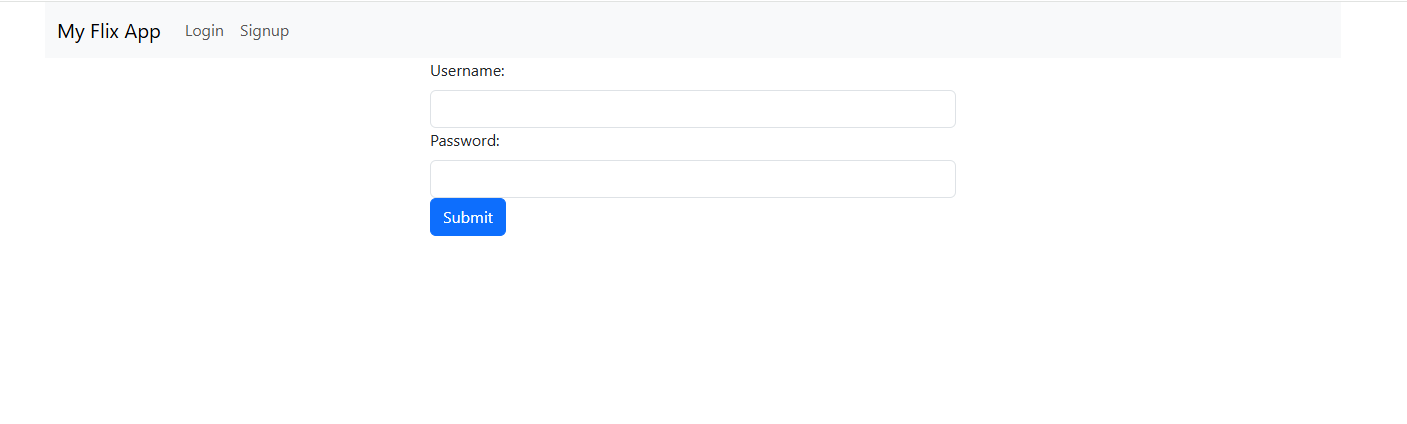Click the My Flix App brand title
This screenshot has width=1407, height=424.
(109, 31)
